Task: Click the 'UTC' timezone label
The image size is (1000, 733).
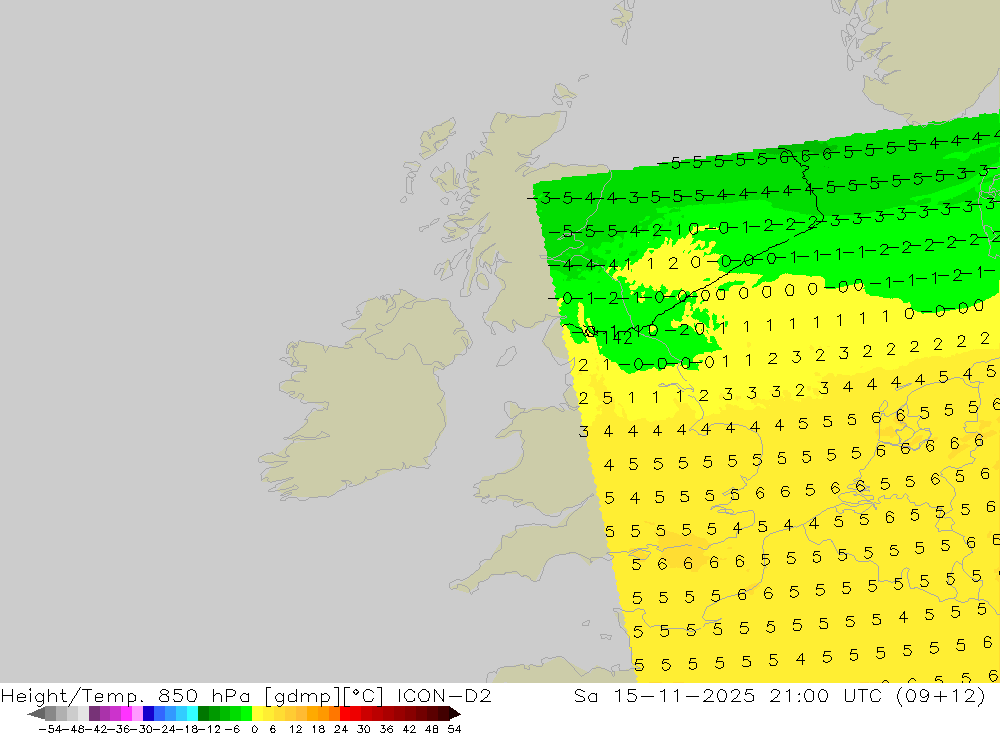Action: tap(862, 695)
